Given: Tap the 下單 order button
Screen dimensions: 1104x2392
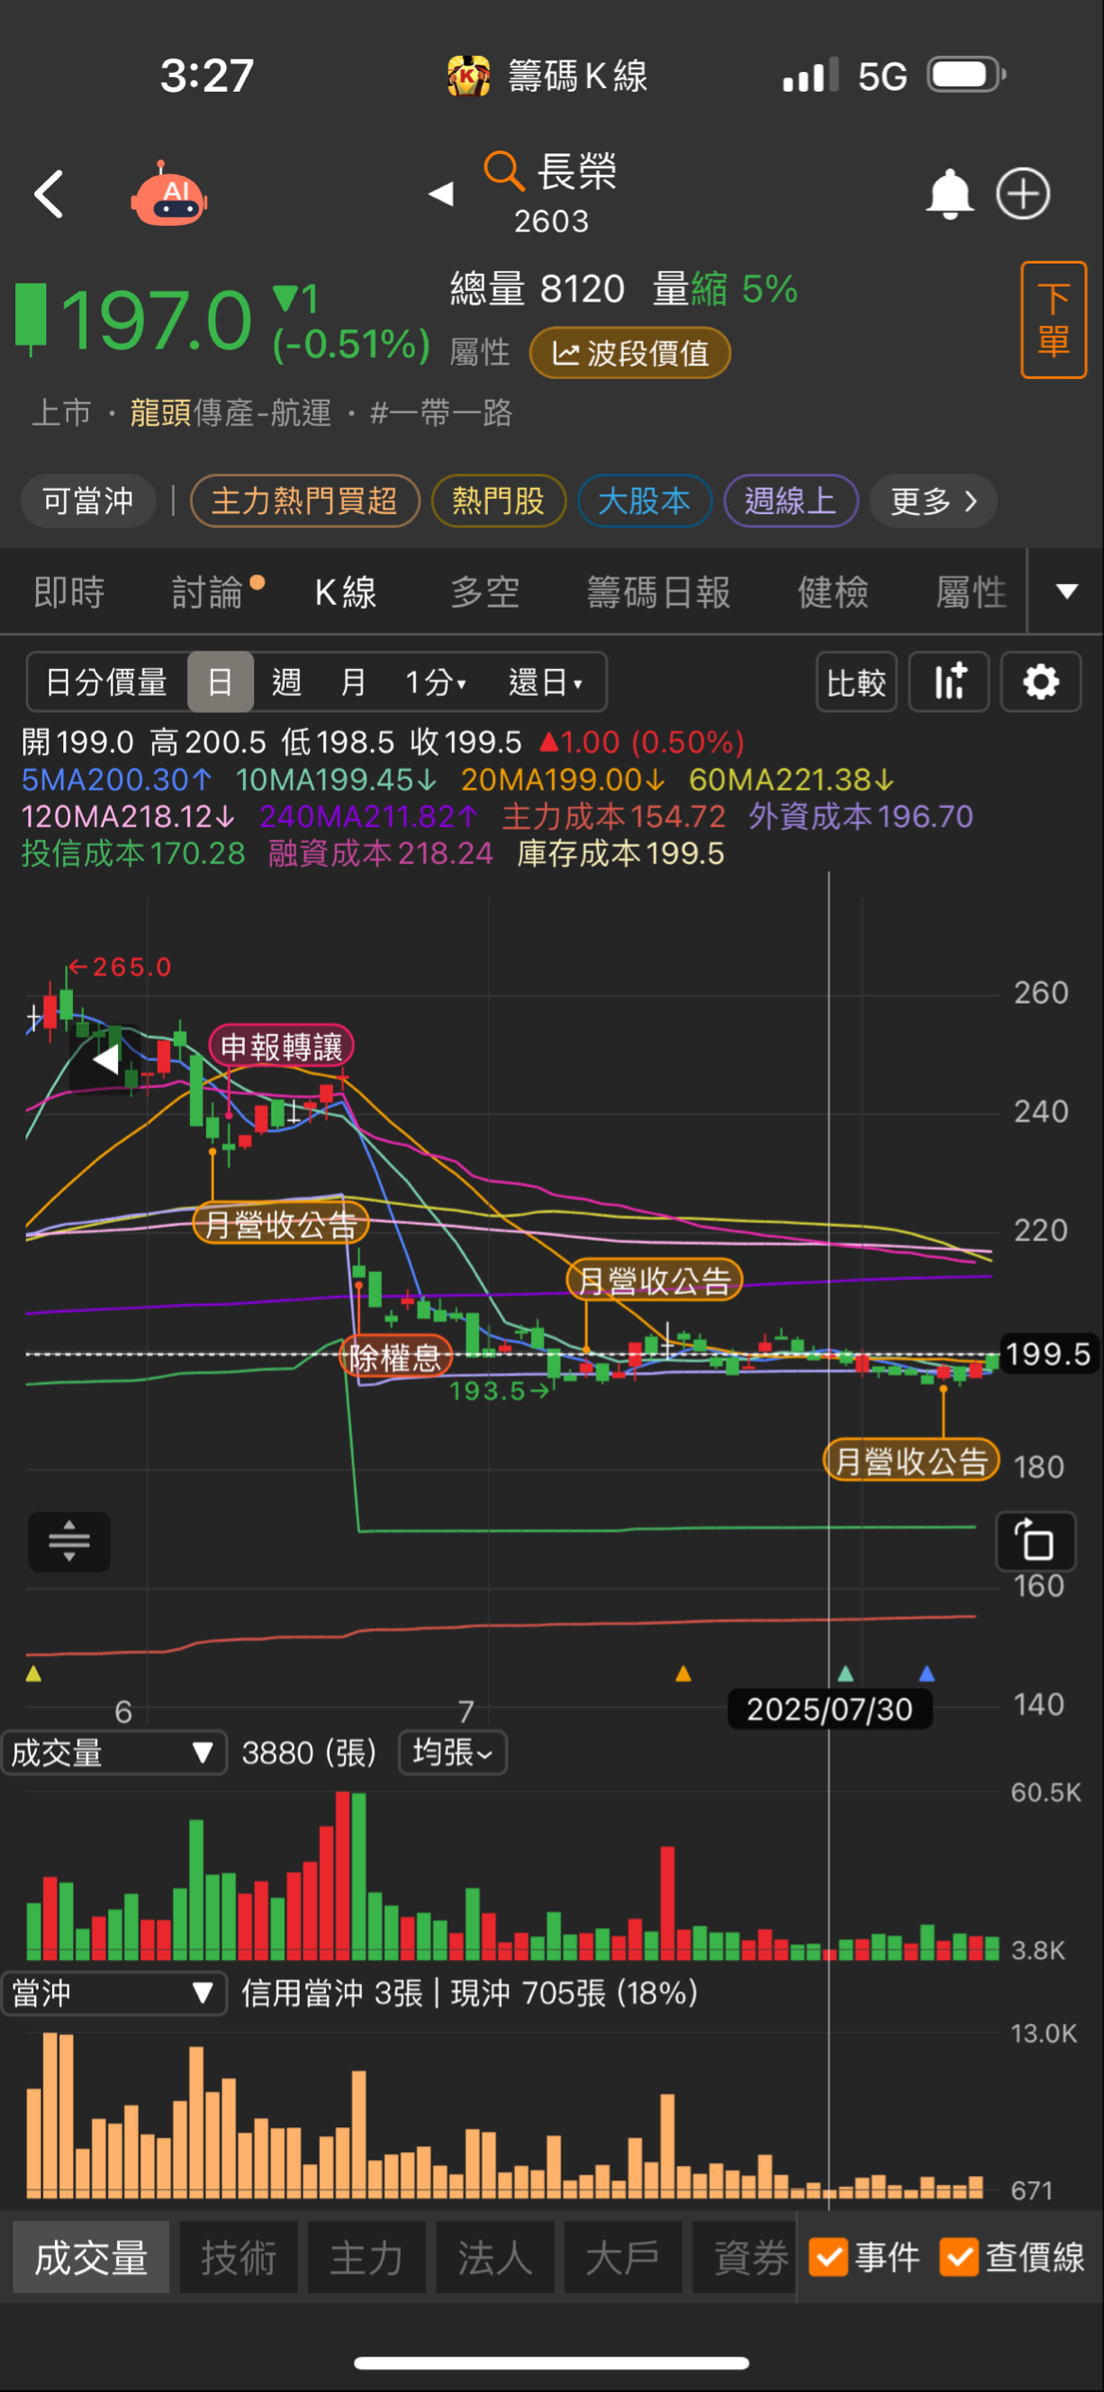Looking at the screenshot, I should pos(1053,320).
